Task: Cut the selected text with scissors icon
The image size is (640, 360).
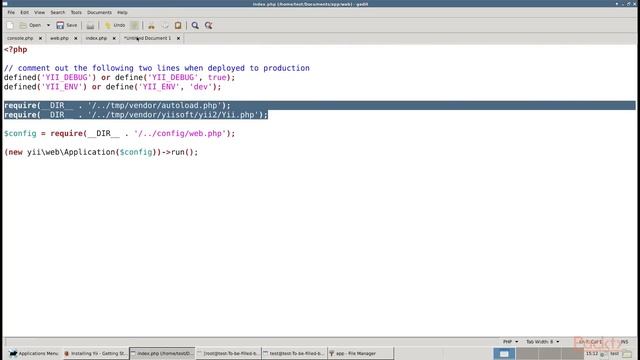Action: tap(151, 26)
